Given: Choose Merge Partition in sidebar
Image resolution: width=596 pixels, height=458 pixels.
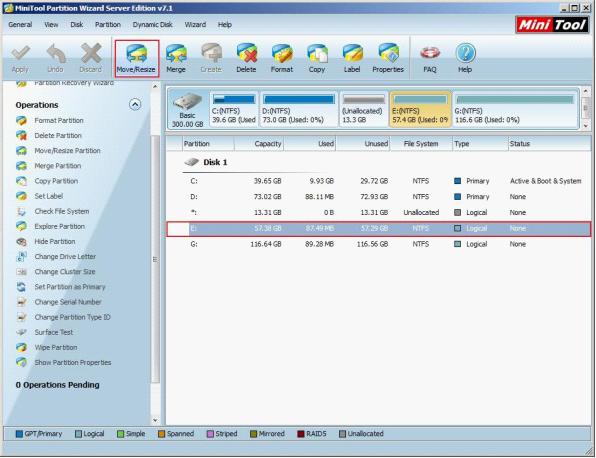Looking at the screenshot, I should pyautogui.click(x=57, y=166).
